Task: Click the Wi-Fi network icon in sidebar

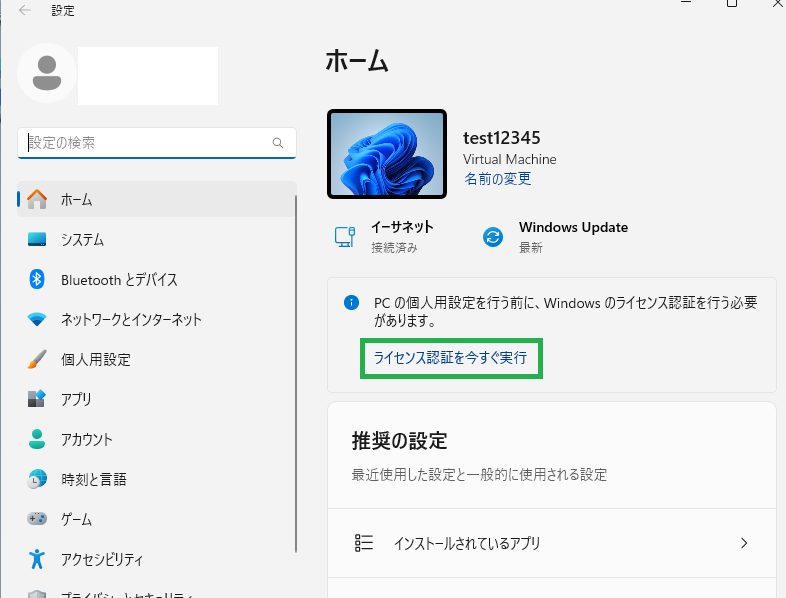Action: pos(37,319)
